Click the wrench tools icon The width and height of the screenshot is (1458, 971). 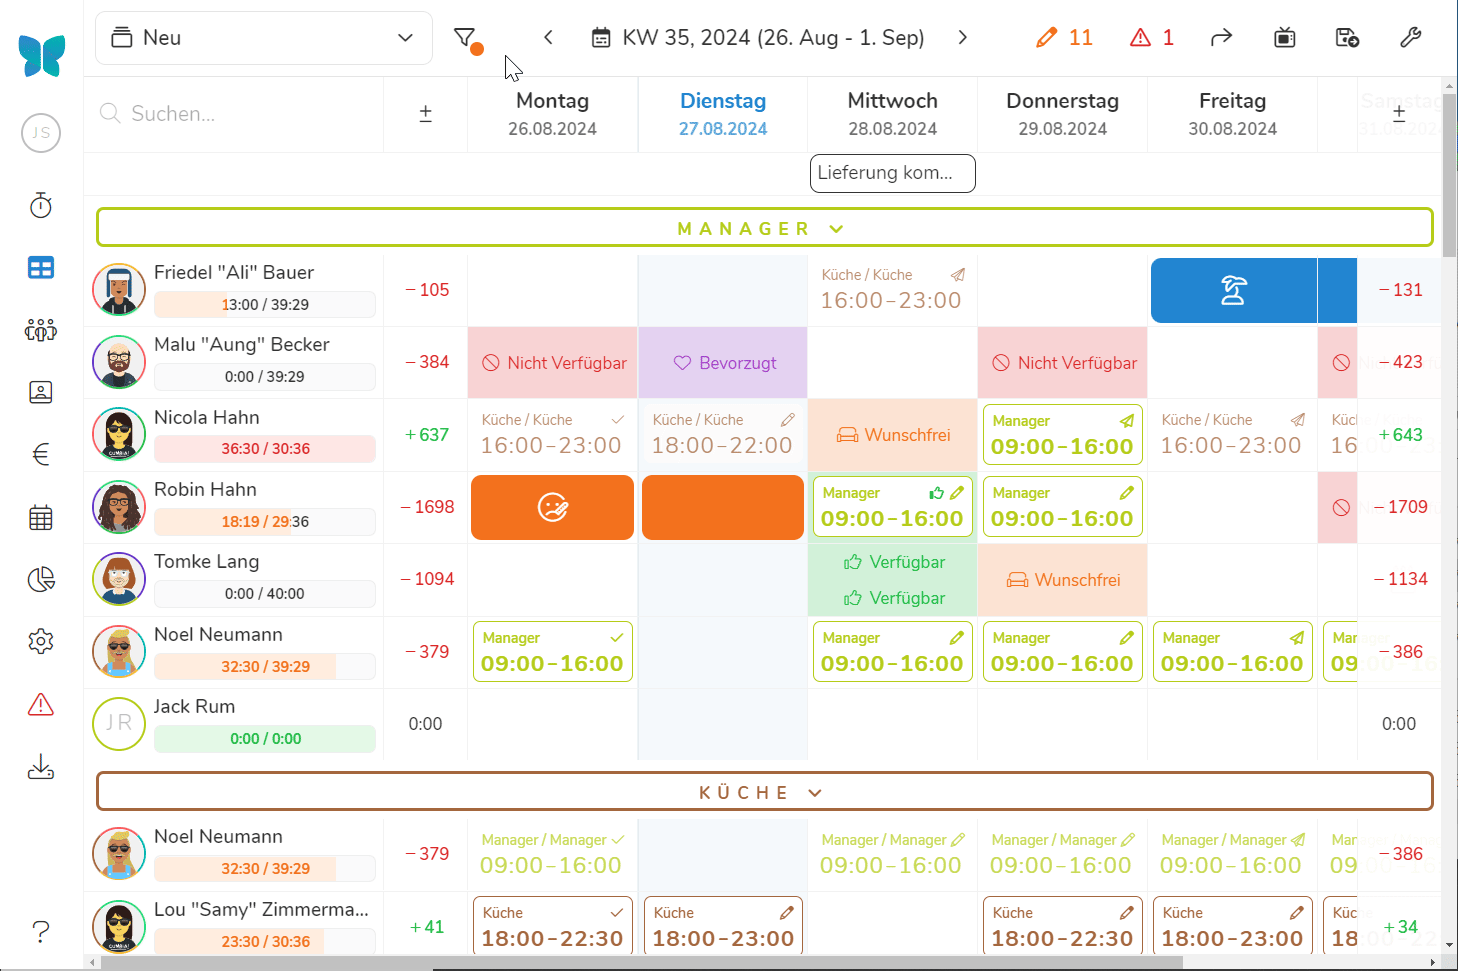pyautogui.click(x=1410, y=38)
